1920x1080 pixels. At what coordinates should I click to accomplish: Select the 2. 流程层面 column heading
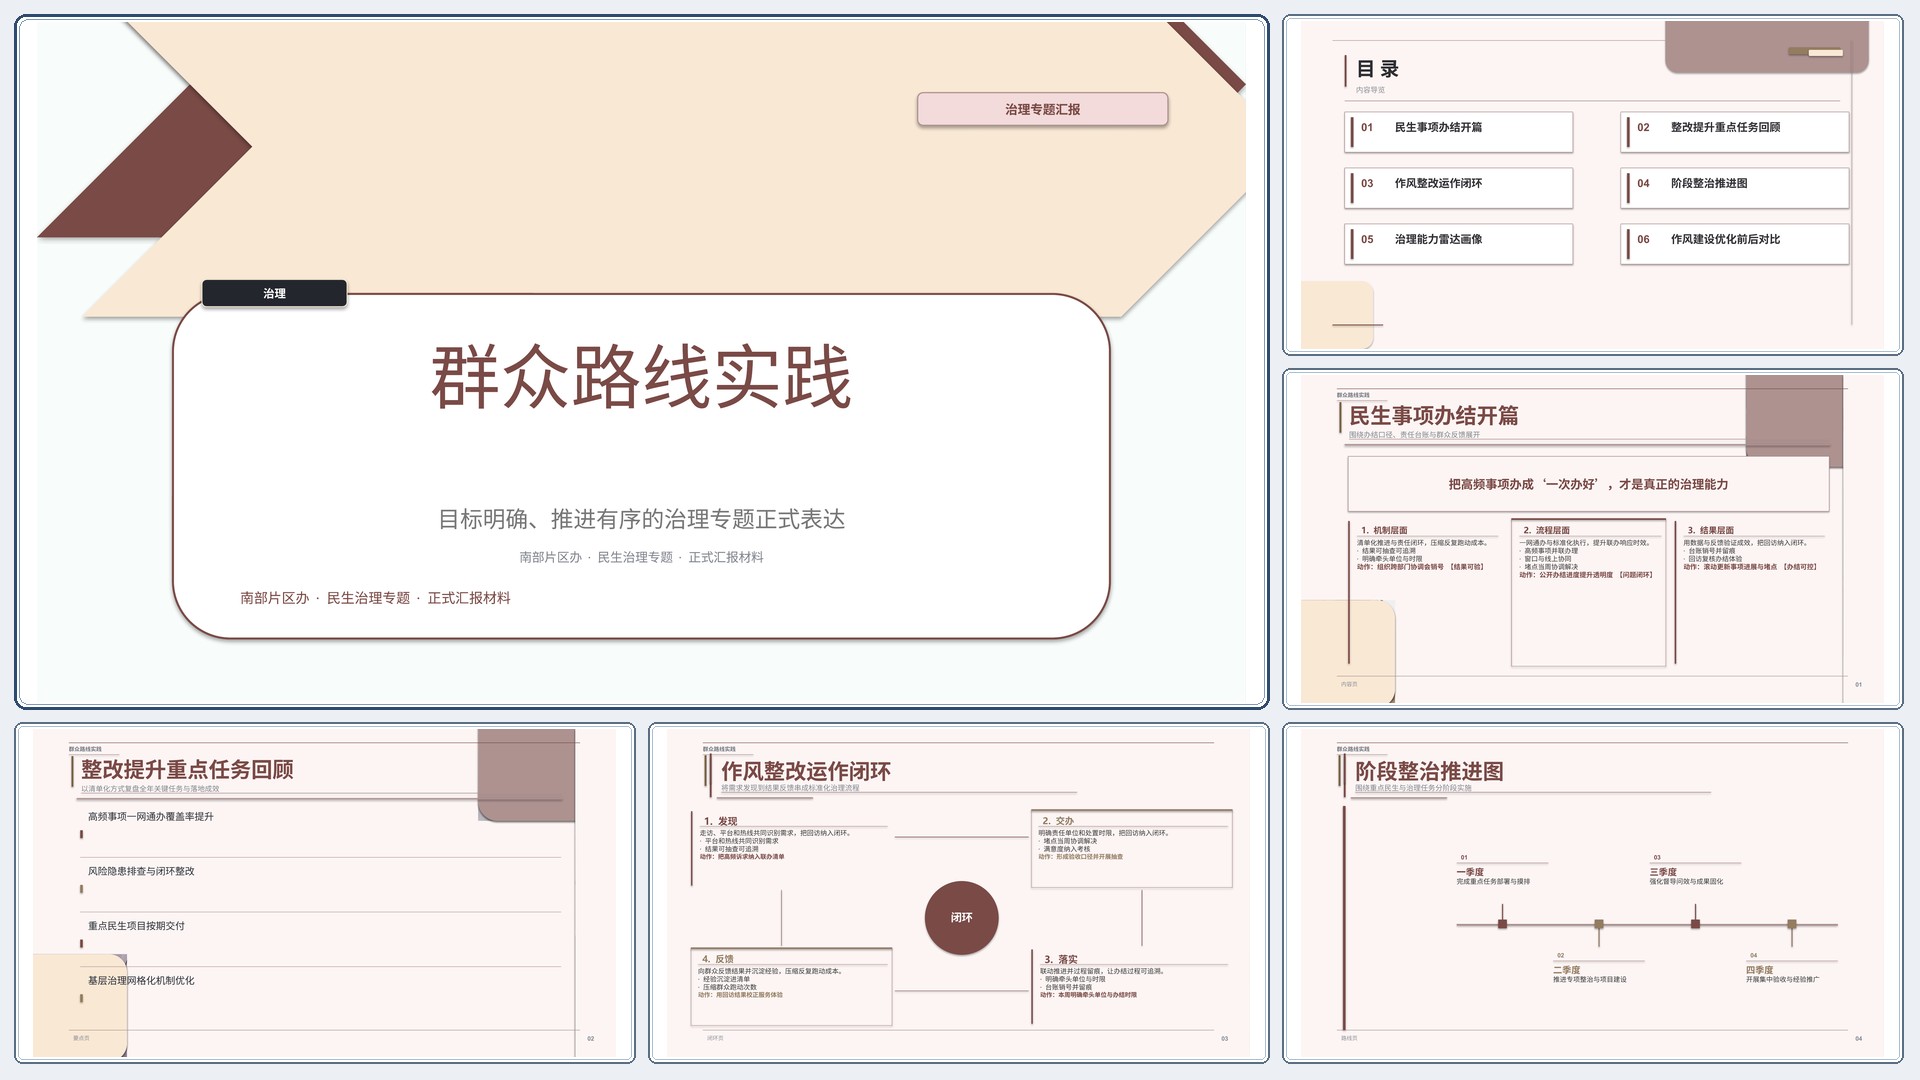[1546, 530]
